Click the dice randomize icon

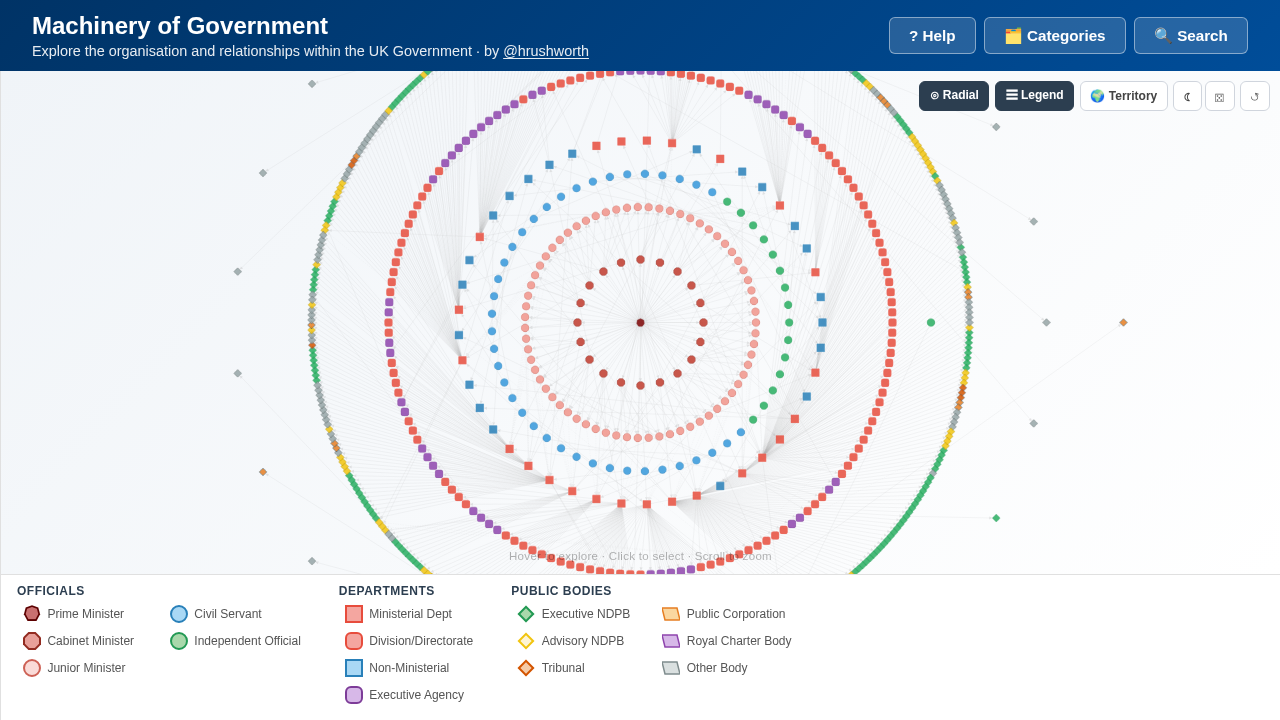pyautogui.click(x=1220, y=96)
